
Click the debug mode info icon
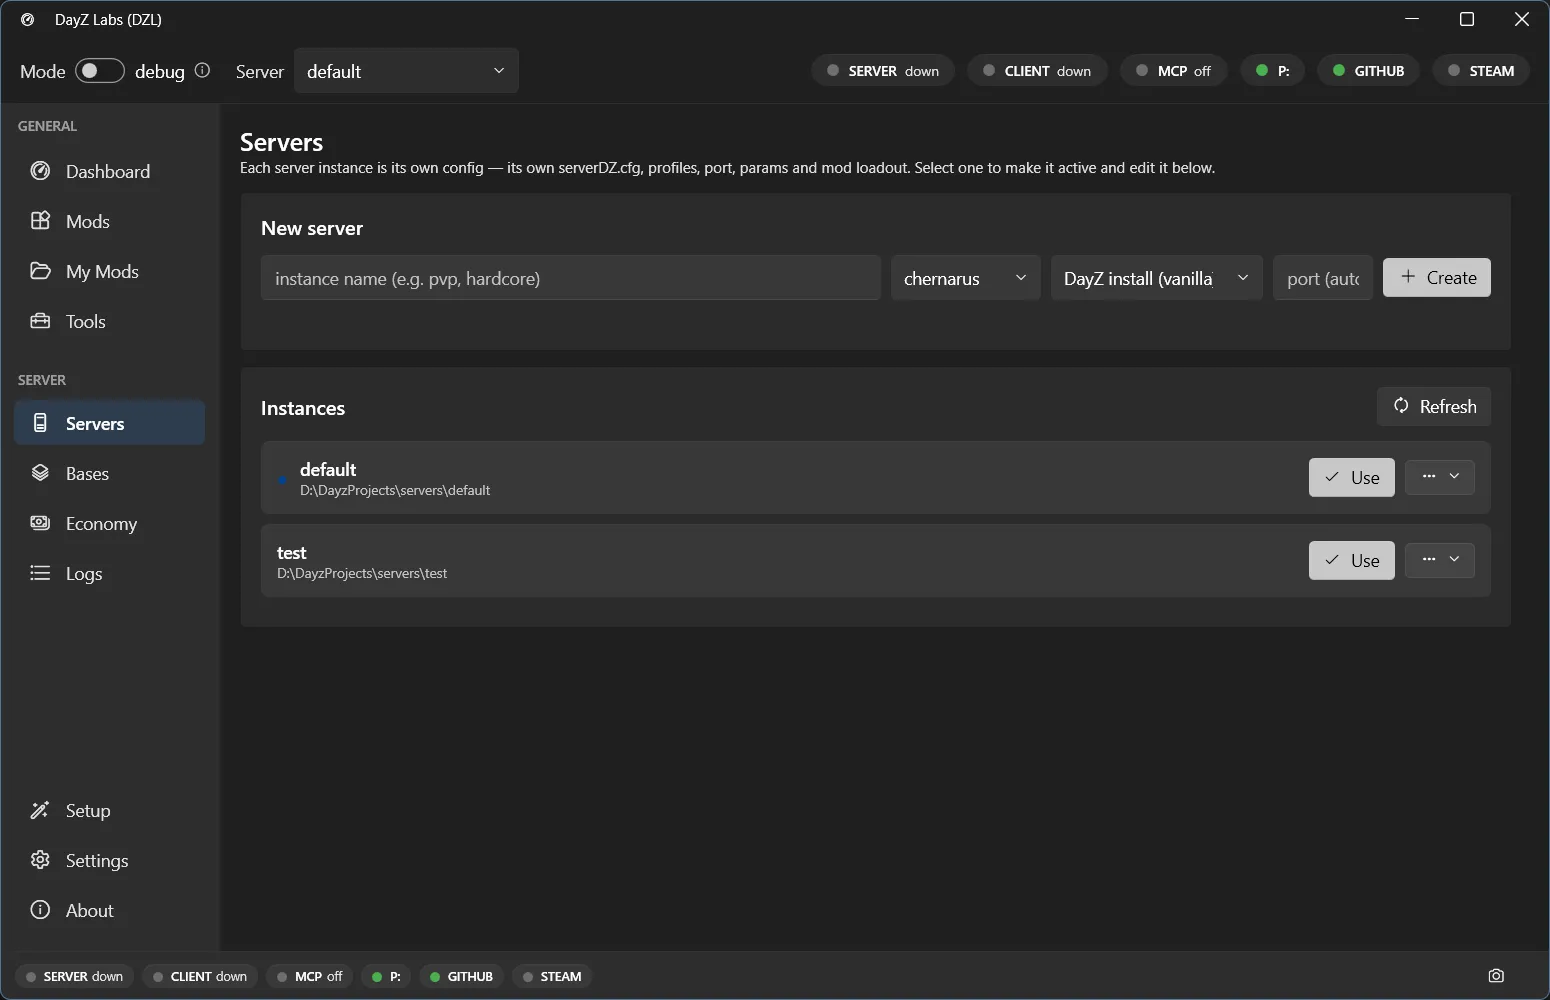coord(202,70)
